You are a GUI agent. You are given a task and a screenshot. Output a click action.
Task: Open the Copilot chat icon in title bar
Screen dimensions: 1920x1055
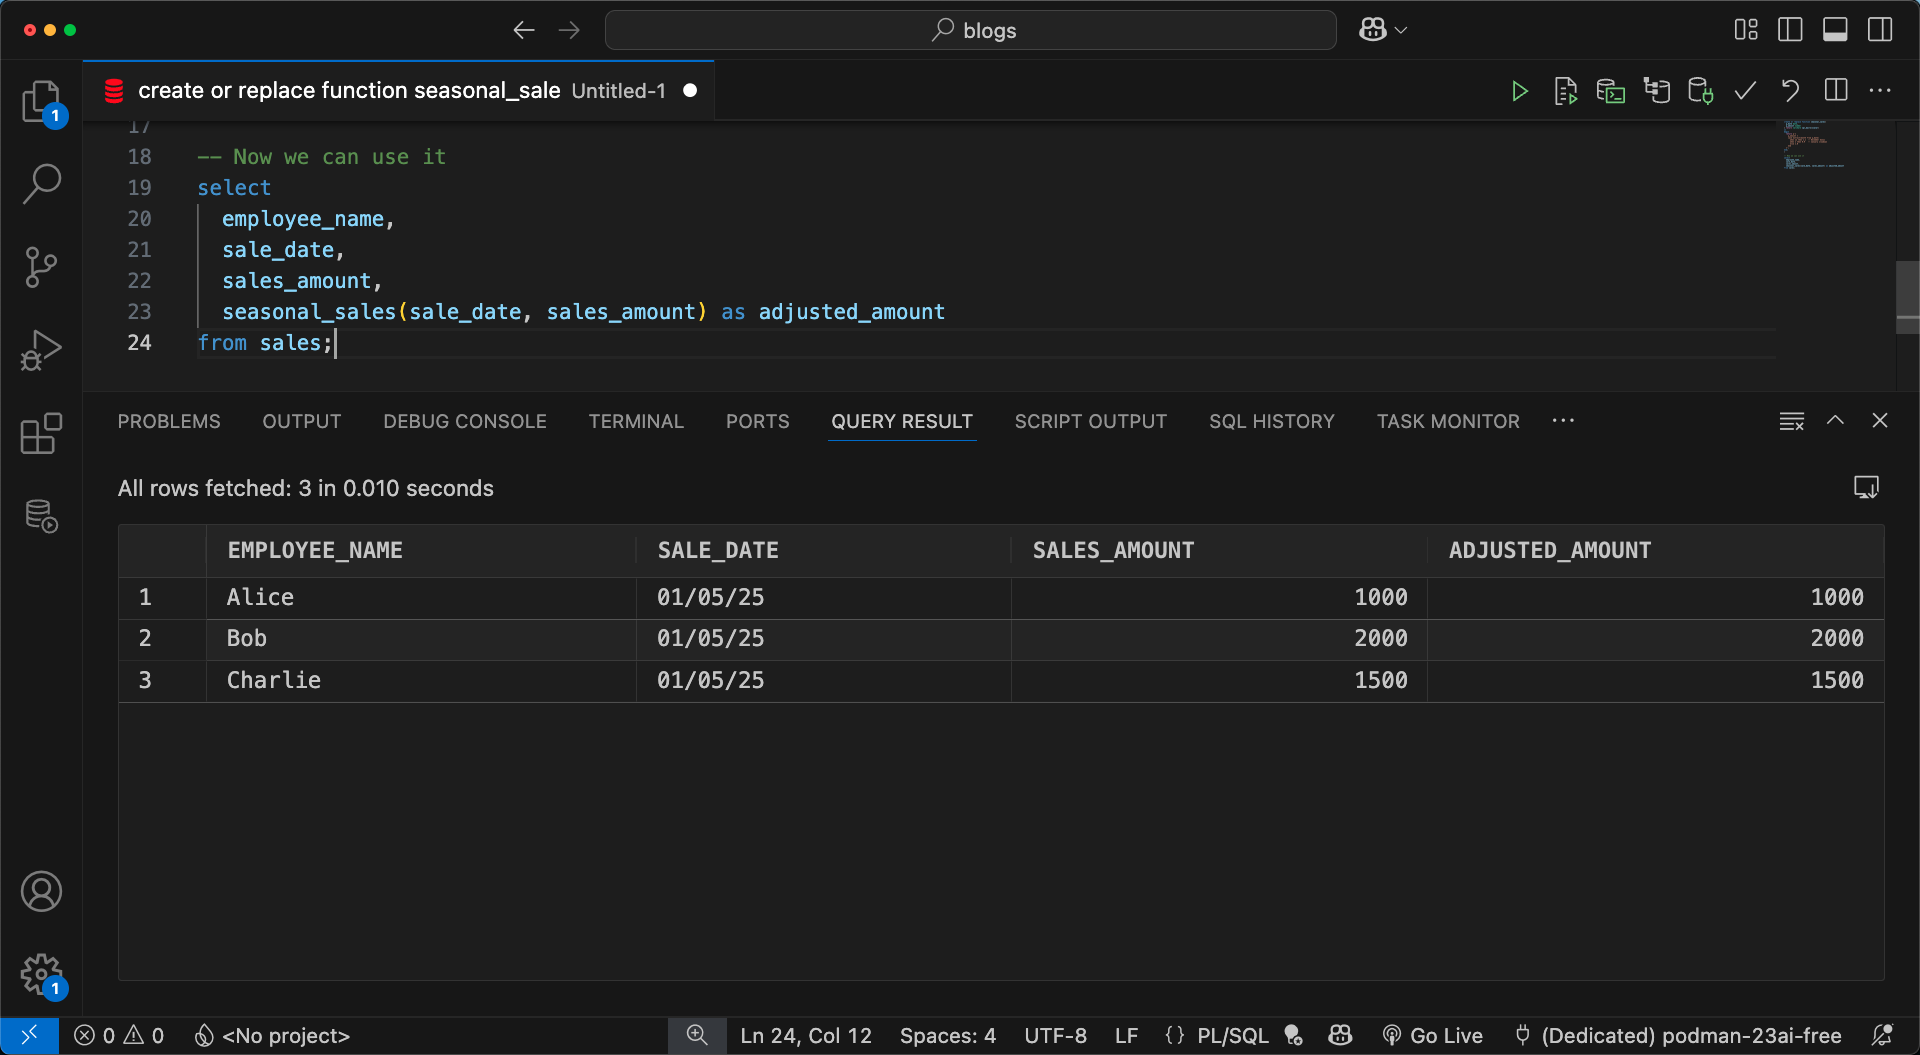tap(1373, 30)
